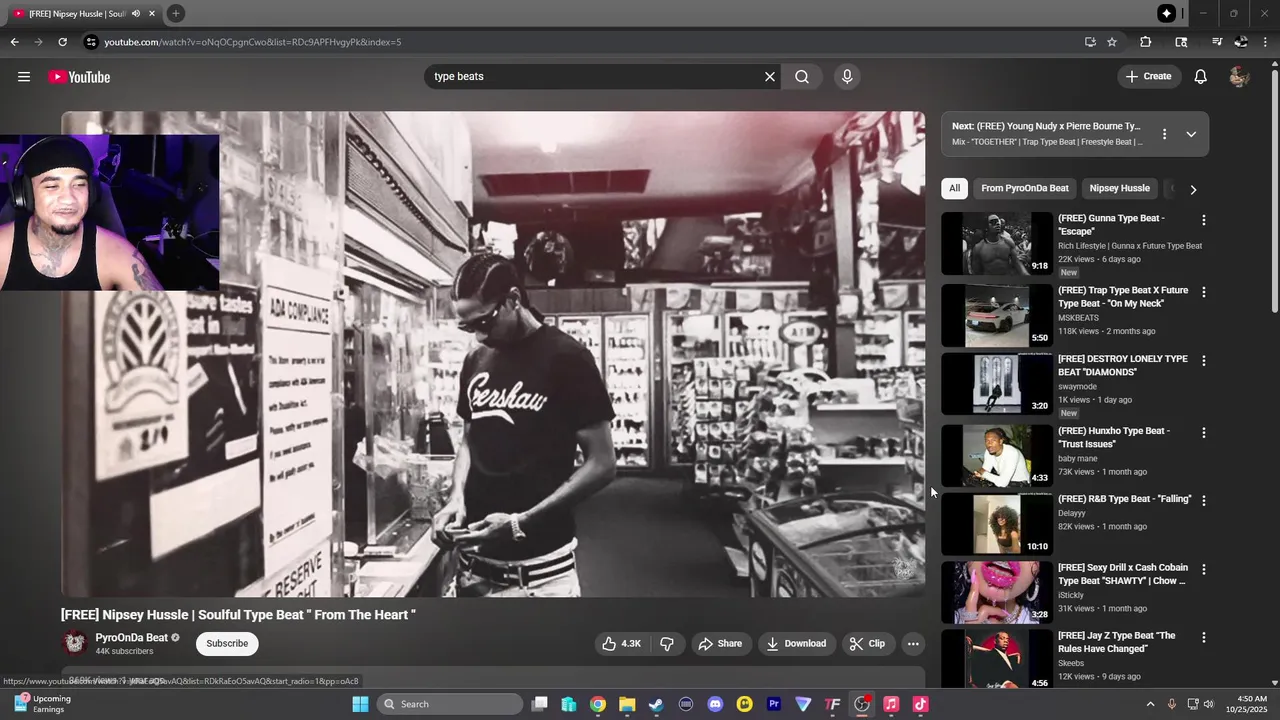Like the video with thumbs up
Image resolution: width=1280 pixels, height=720 pixels.
[x=621, y=644]
